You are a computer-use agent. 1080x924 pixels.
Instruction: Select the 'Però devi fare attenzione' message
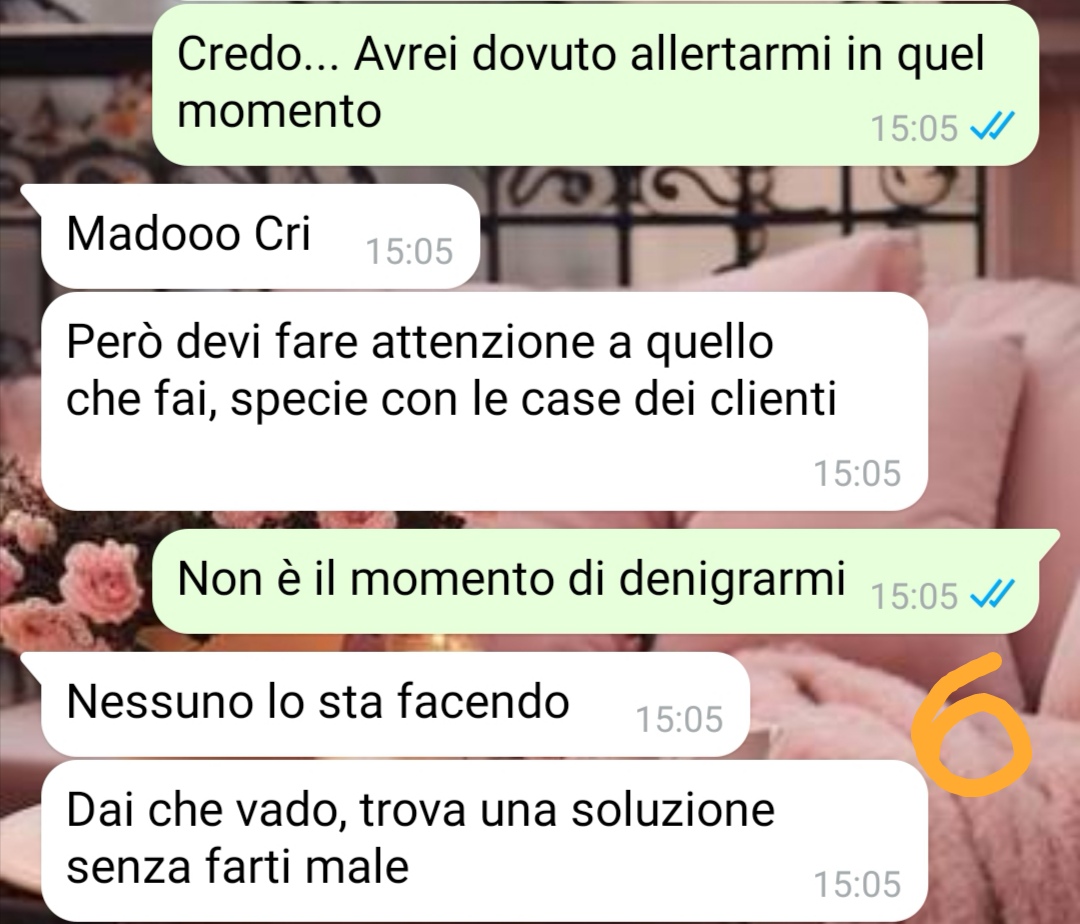(484, 401)
